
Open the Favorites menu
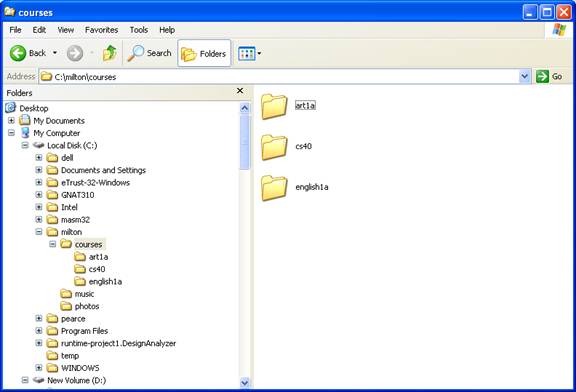(x=101, y=30)
